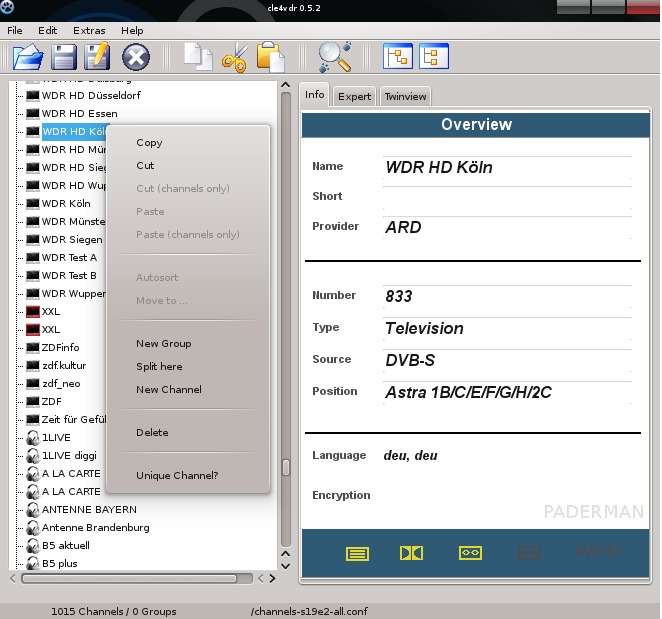The image size is (662, 619).
Task: Open the Twinview tab
Action: (405, 96)
